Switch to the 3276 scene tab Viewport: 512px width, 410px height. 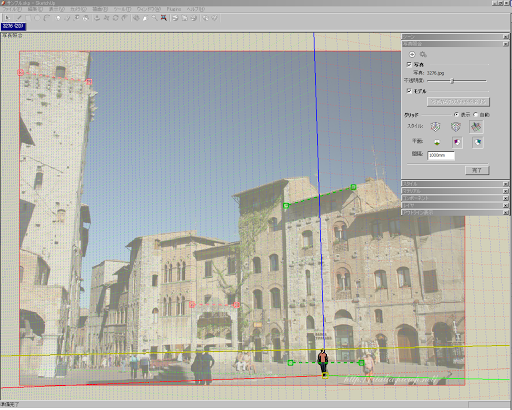[13, 26]
